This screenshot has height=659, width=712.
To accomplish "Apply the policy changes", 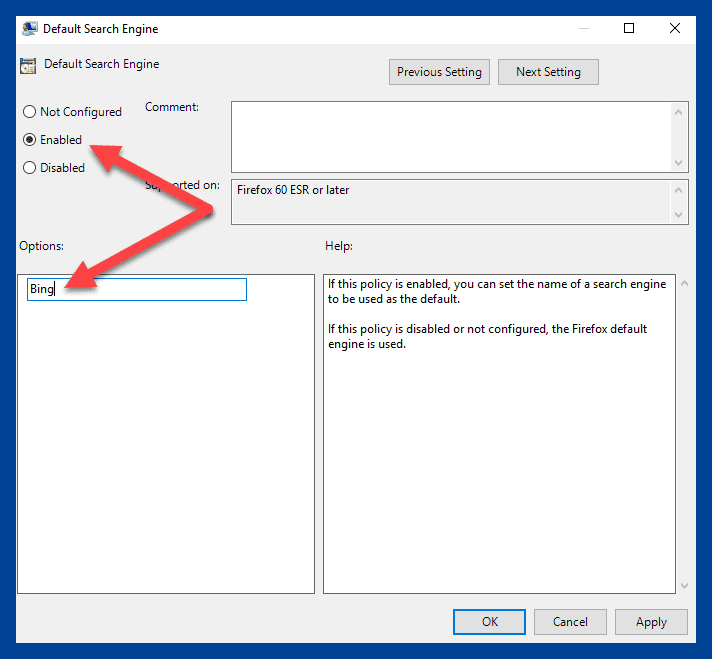I will [651, 622].
